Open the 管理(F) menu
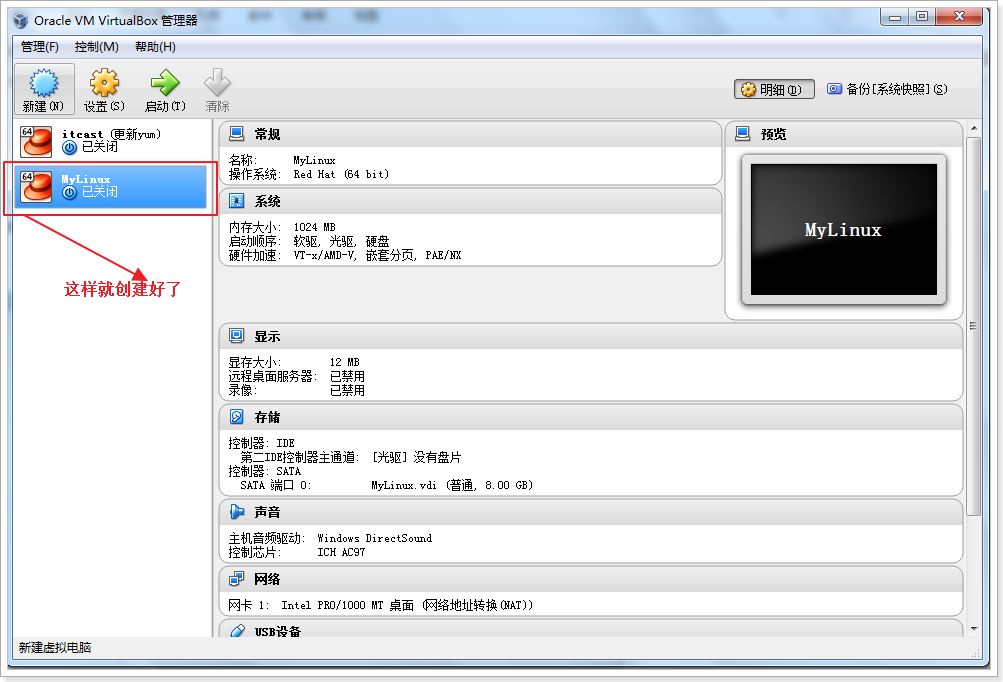Image resolution: width=1003 pixels, height=682 pixels. tap(40, 47)
